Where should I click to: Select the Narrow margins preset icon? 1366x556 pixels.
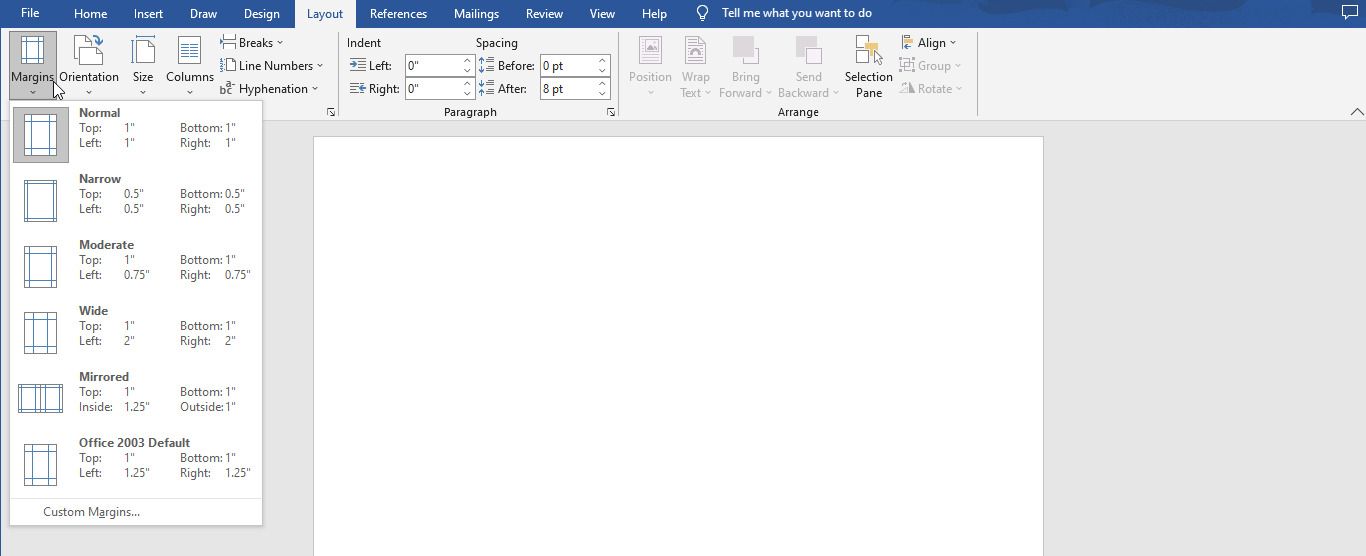41,200
